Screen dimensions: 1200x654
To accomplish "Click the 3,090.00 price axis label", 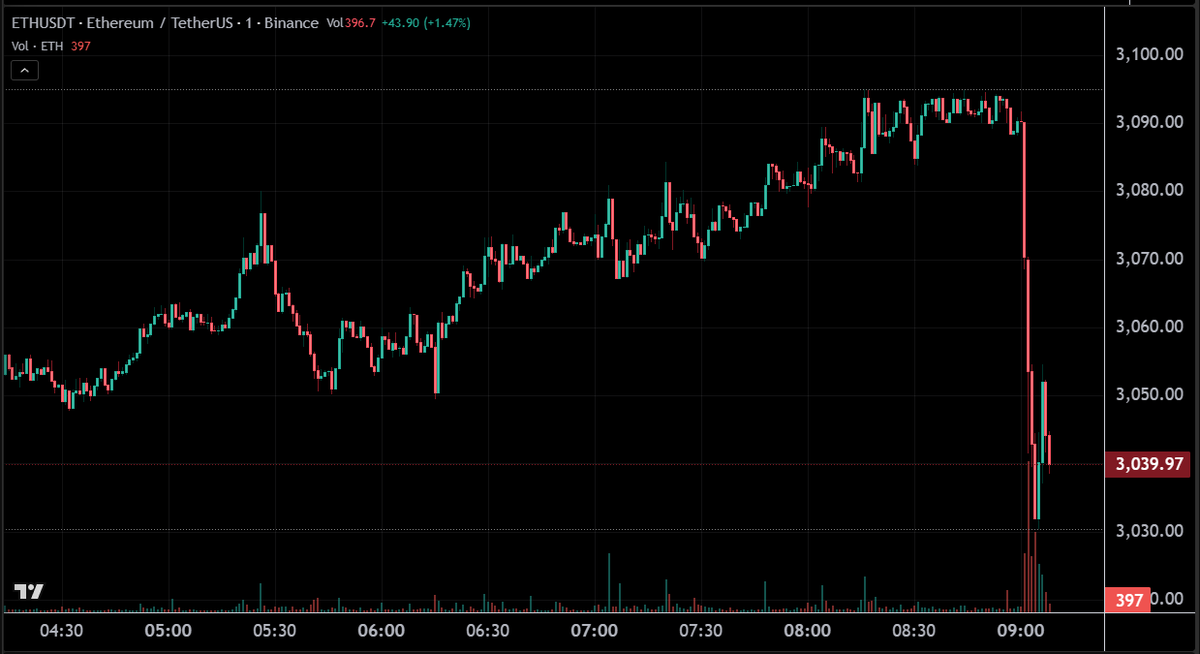I will tap(1150, 122).
